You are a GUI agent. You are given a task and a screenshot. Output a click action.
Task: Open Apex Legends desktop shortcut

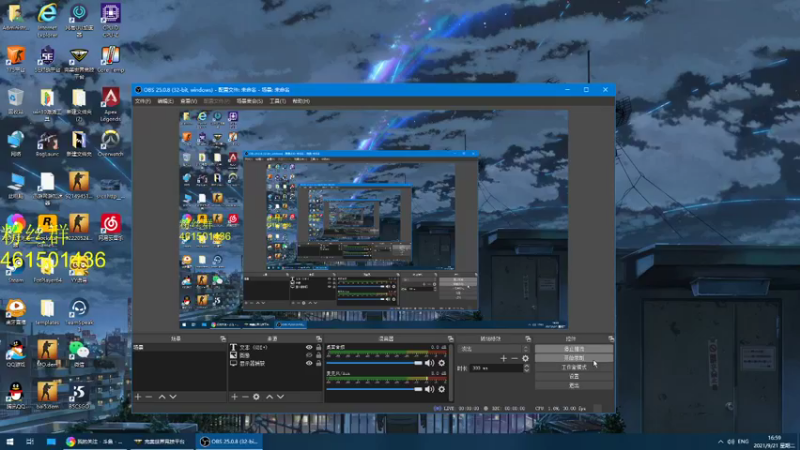click(x=111, y=105)
